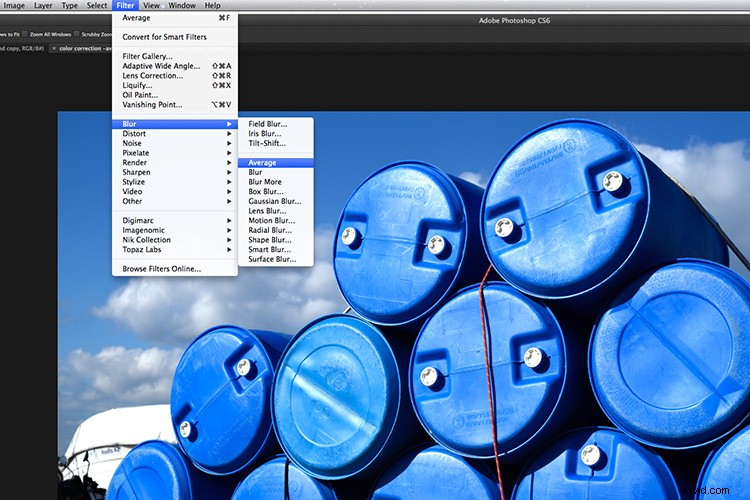
Task: Expand the Render submenu
Action: 175,162
